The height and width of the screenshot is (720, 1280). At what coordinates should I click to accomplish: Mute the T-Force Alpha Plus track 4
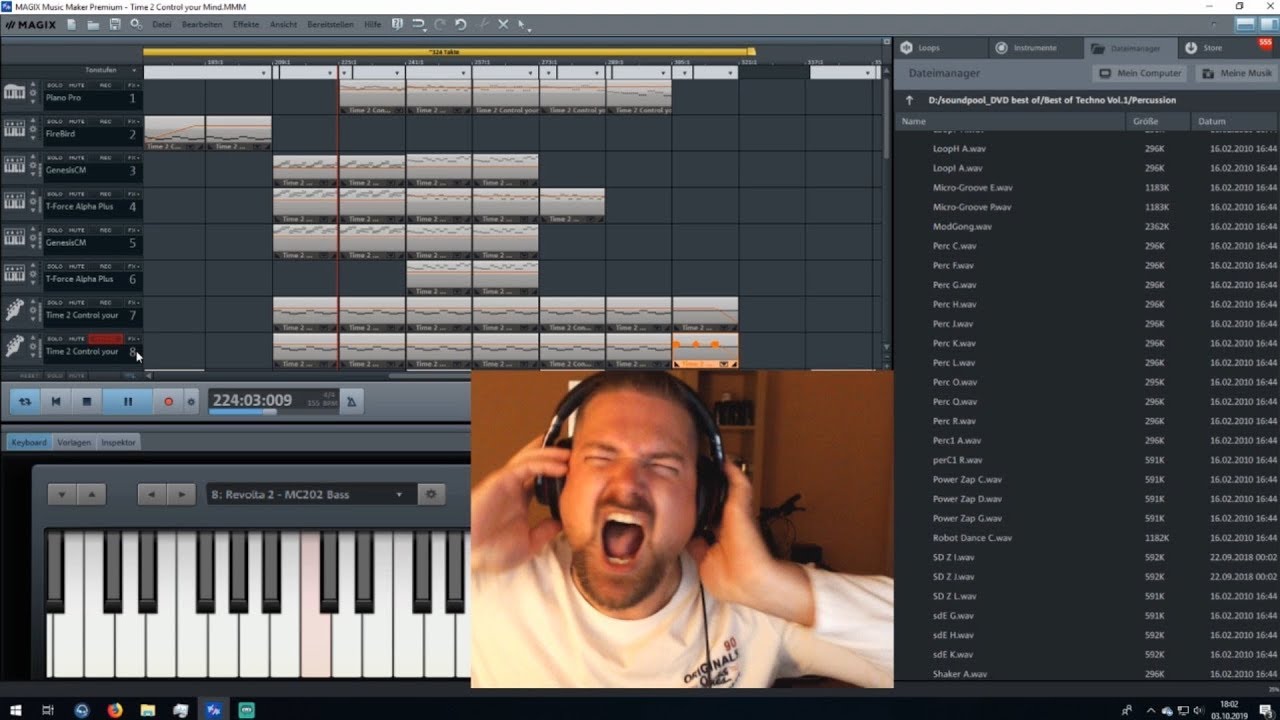pos(77,194)
